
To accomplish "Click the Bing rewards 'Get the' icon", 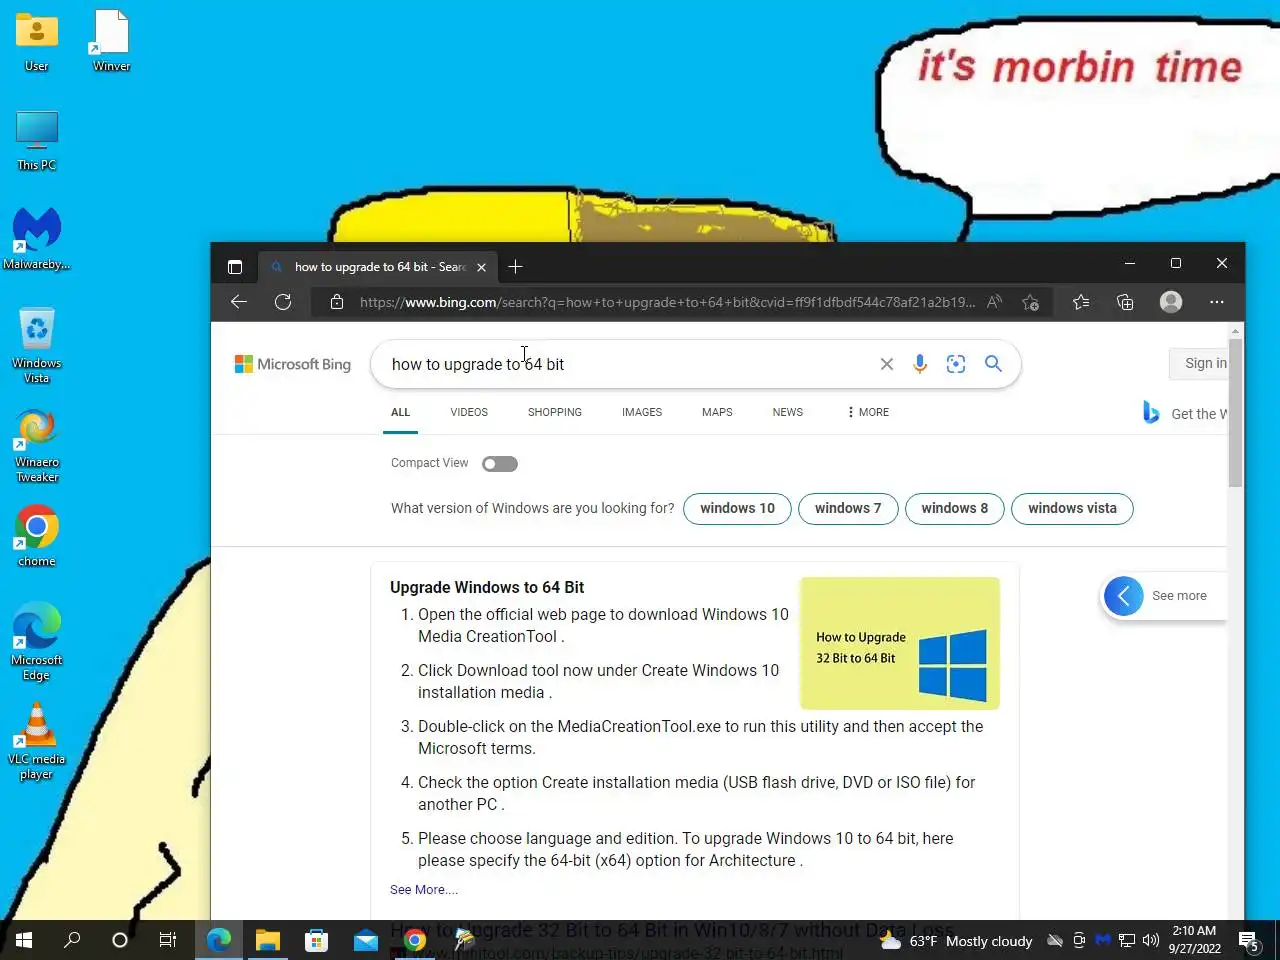I will 1152,413.
